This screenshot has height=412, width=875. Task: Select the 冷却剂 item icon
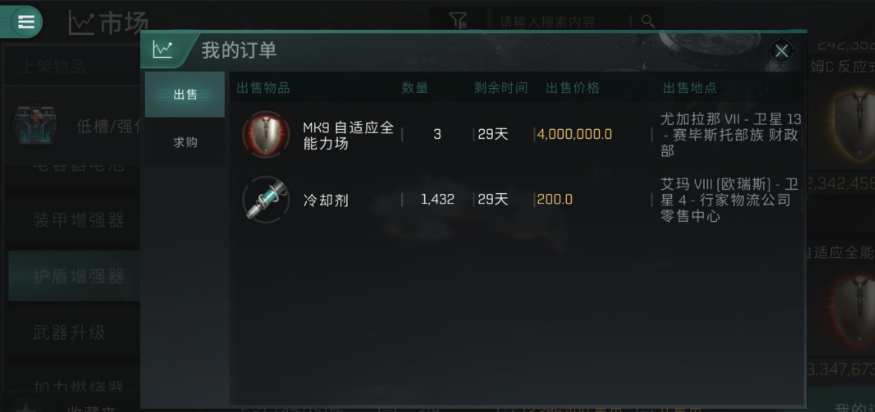[266, 199]
